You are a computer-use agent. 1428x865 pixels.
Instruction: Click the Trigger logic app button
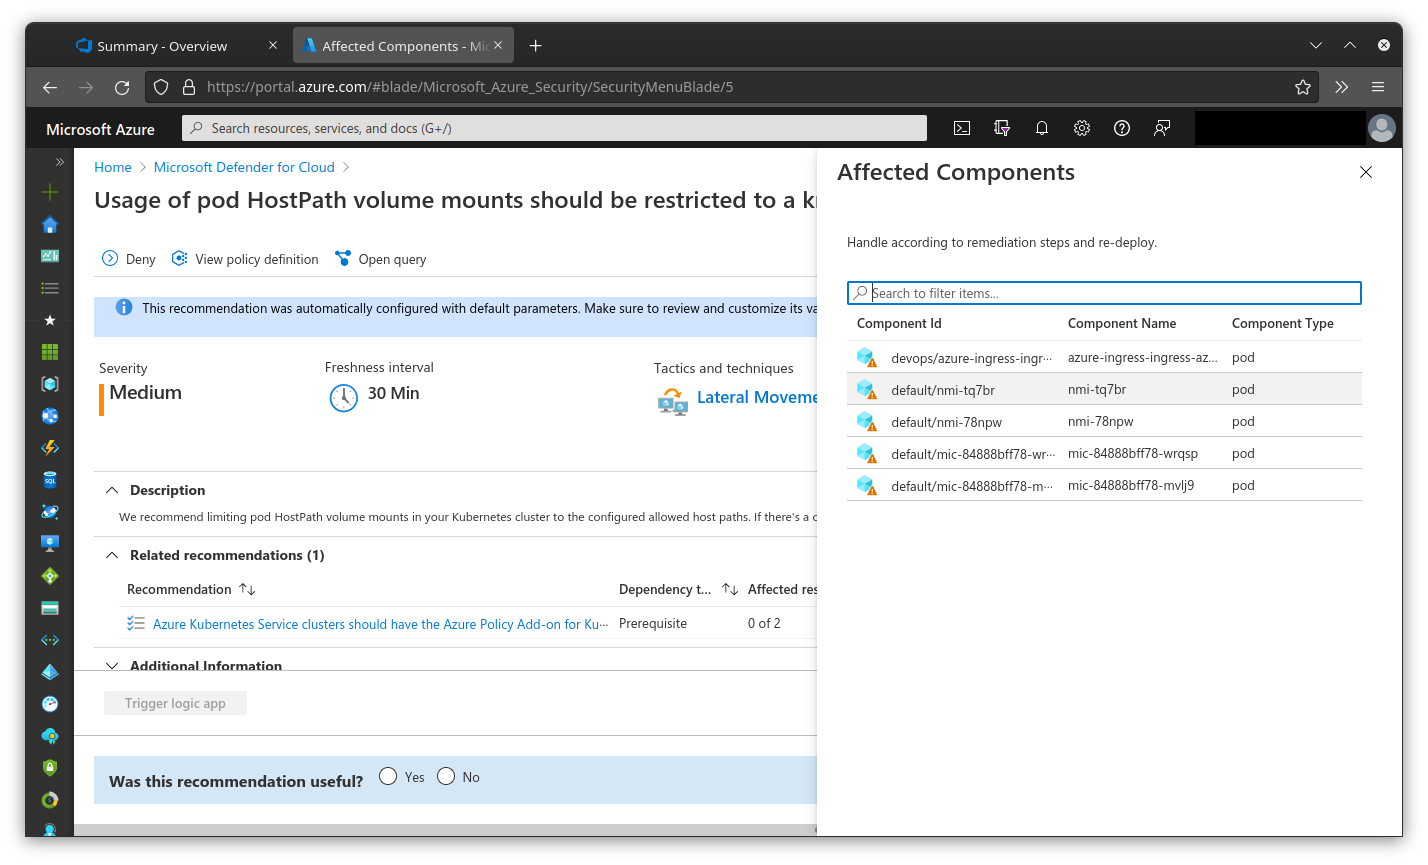[x=175, y=703]
